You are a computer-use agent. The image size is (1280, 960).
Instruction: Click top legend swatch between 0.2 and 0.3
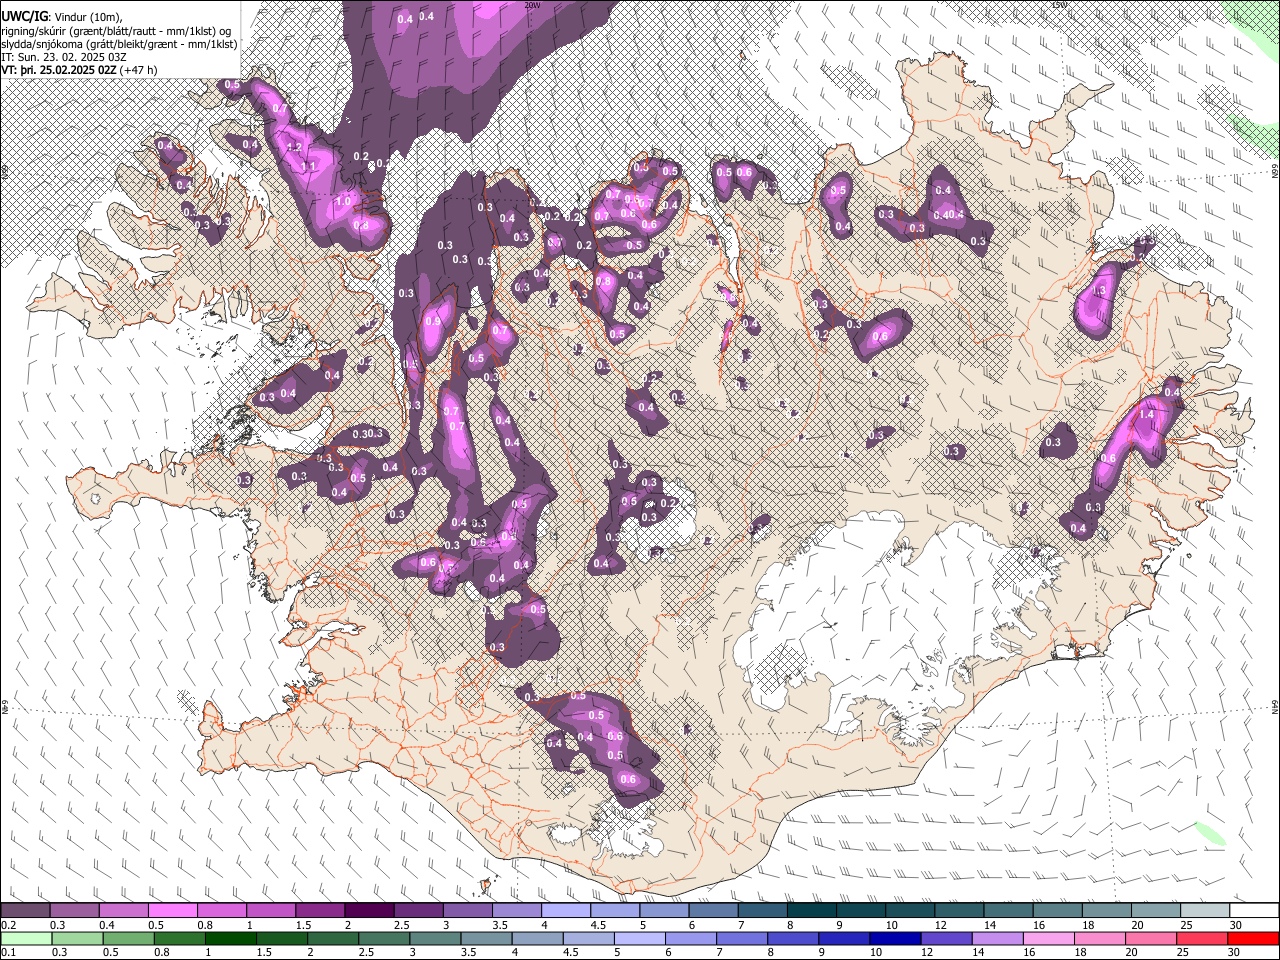(26, 911)
